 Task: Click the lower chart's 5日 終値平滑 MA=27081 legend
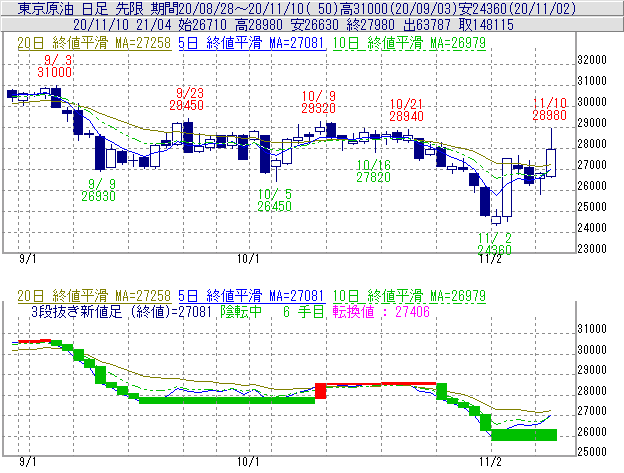[252, 296]
